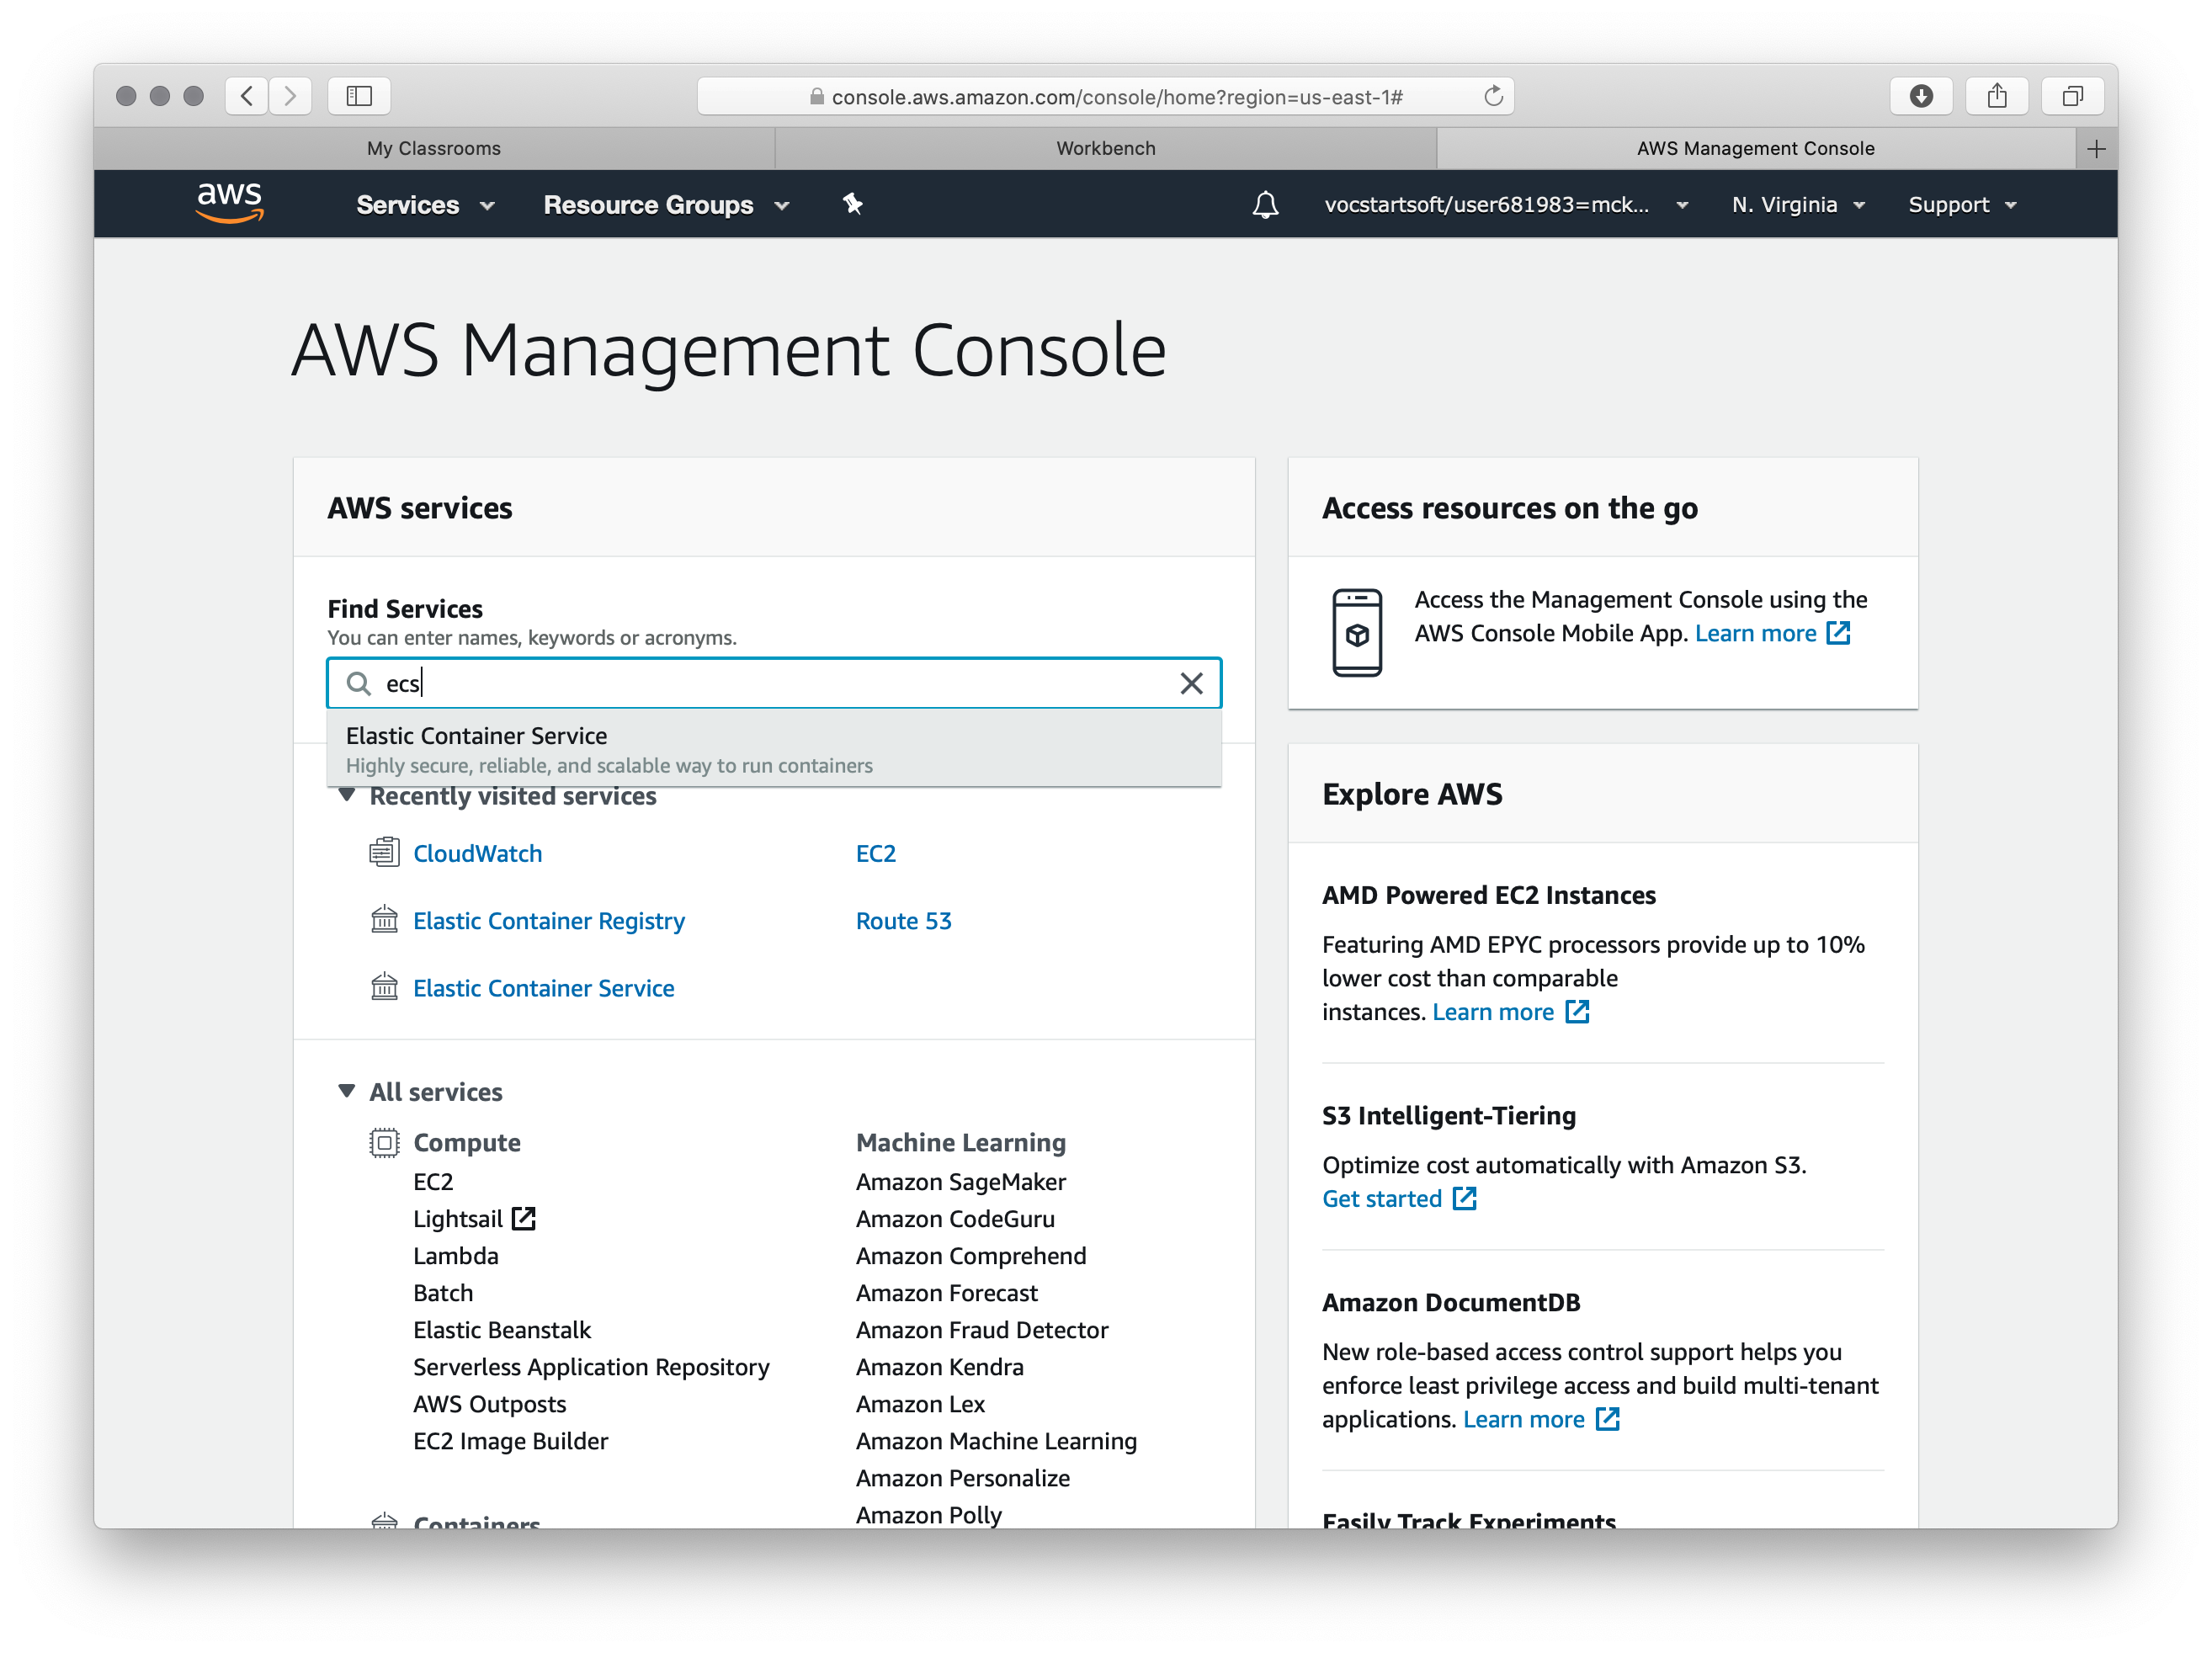
Task: Open Lightsail under Compute
Action: 458,1218
